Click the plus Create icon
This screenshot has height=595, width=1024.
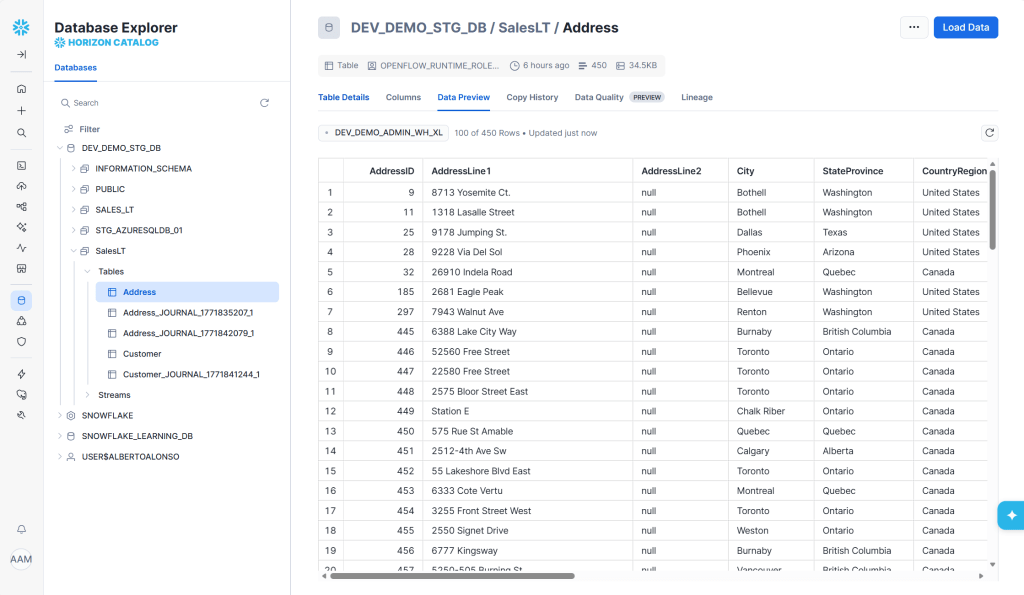(21, 111)
